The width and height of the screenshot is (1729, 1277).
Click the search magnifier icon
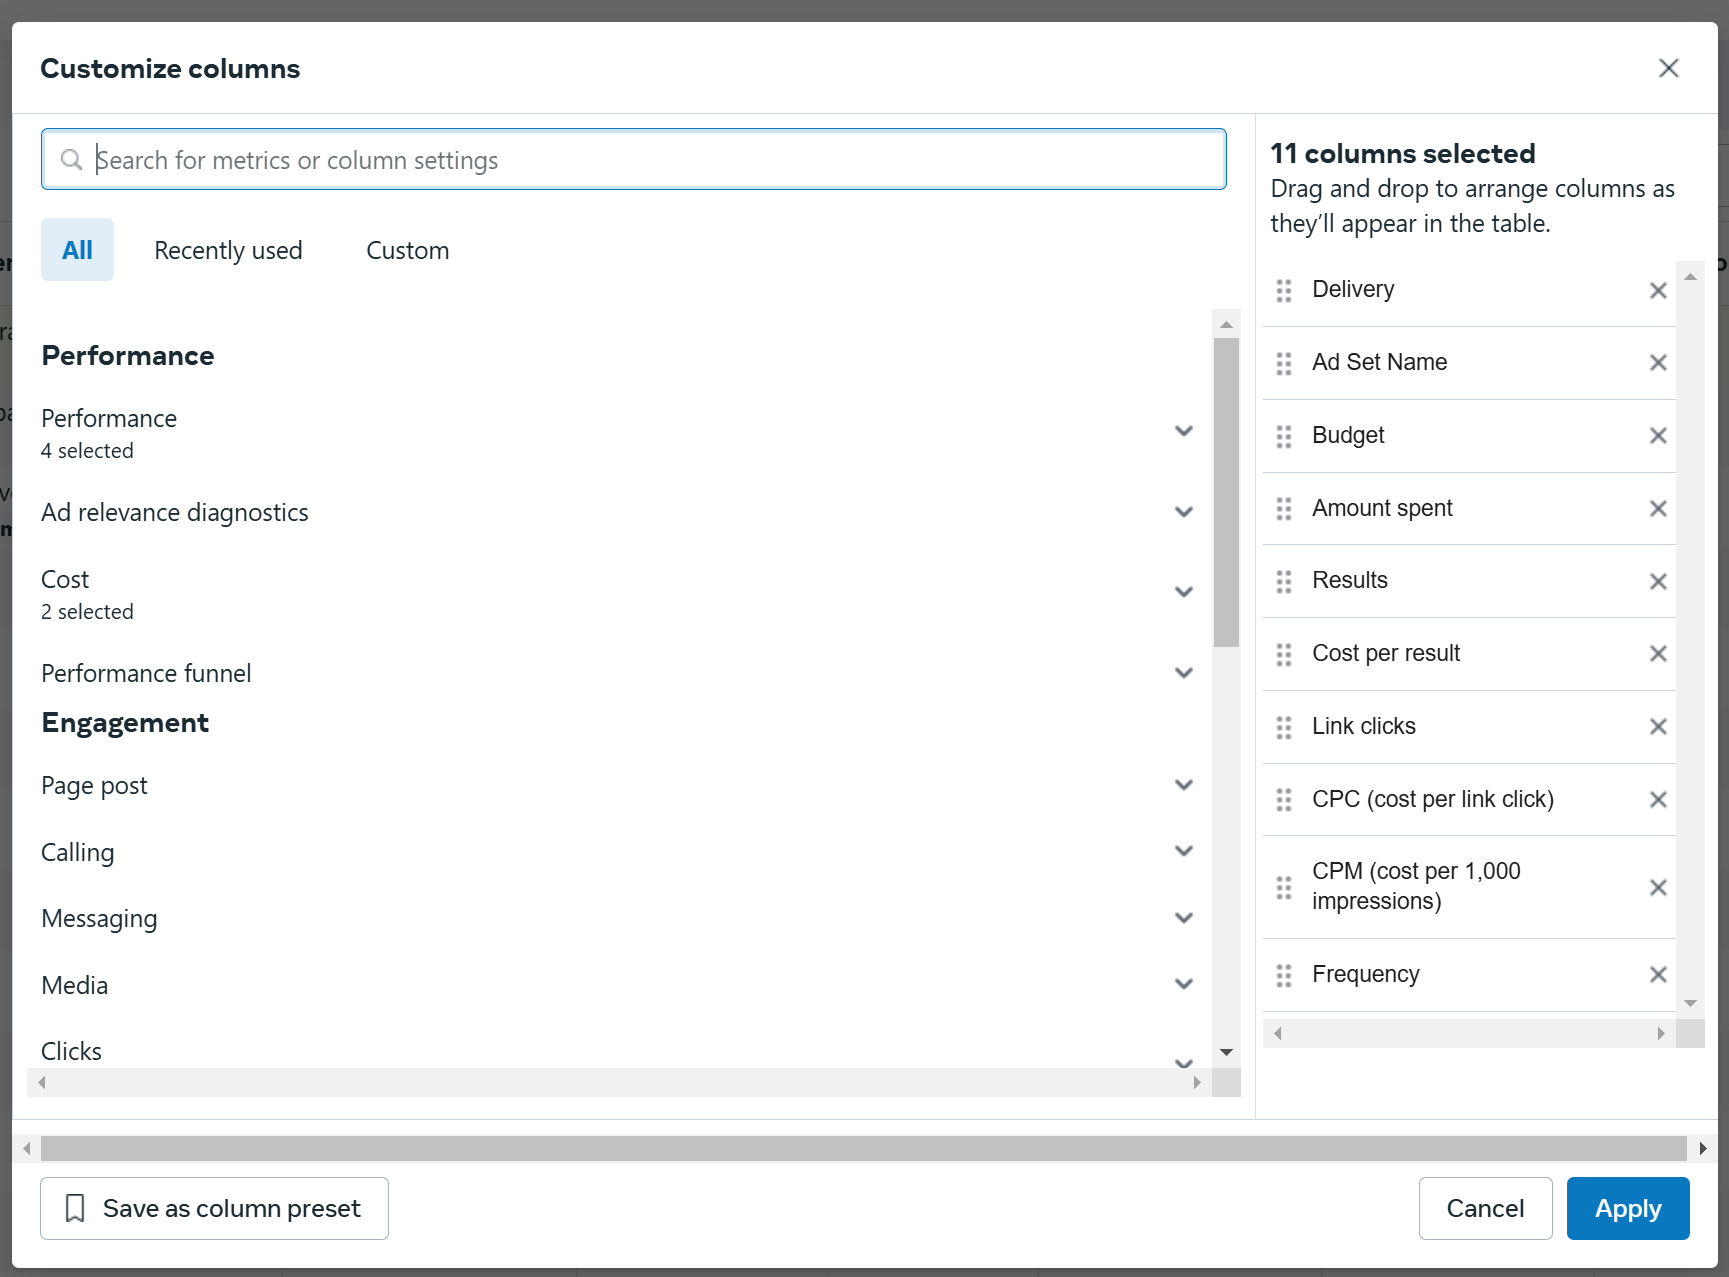tap(71, 160)
